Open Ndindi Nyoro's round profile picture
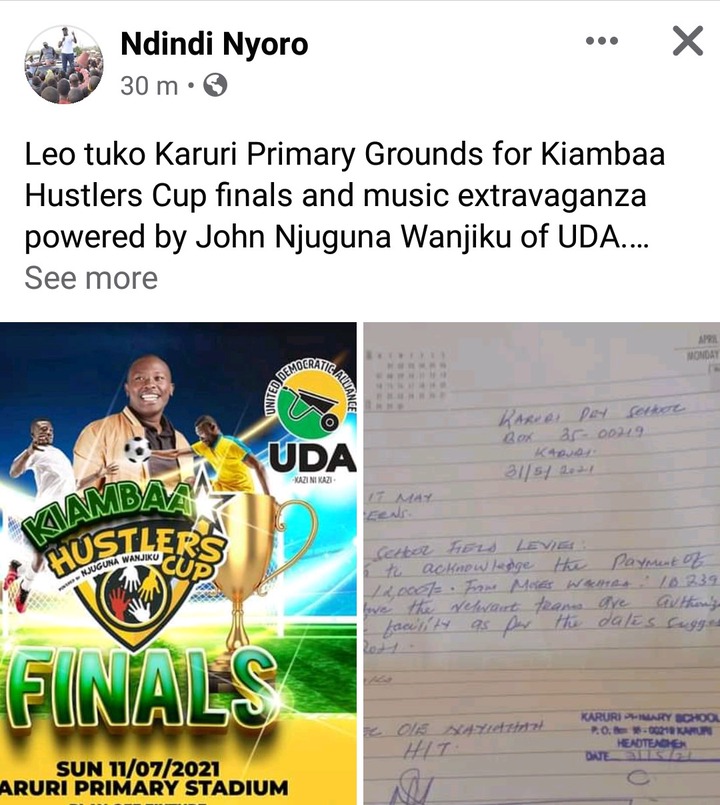The width and height of the screenshot is (720, 805). (x=64, y=64)
